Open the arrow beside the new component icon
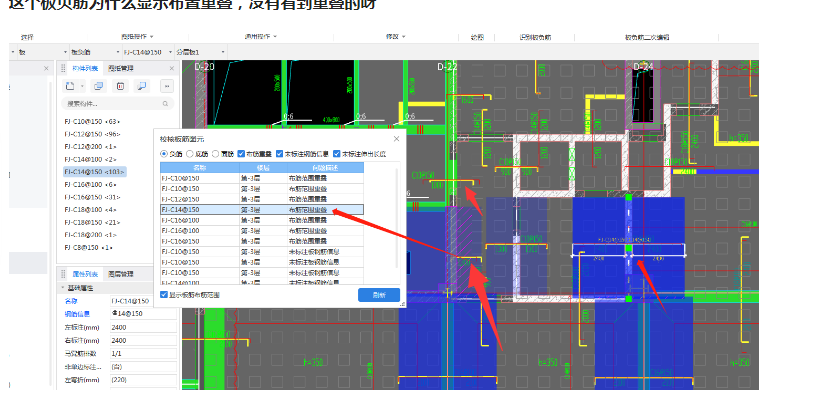The height and width of the screenshot is (396, 820). click(x=83, y=87)
